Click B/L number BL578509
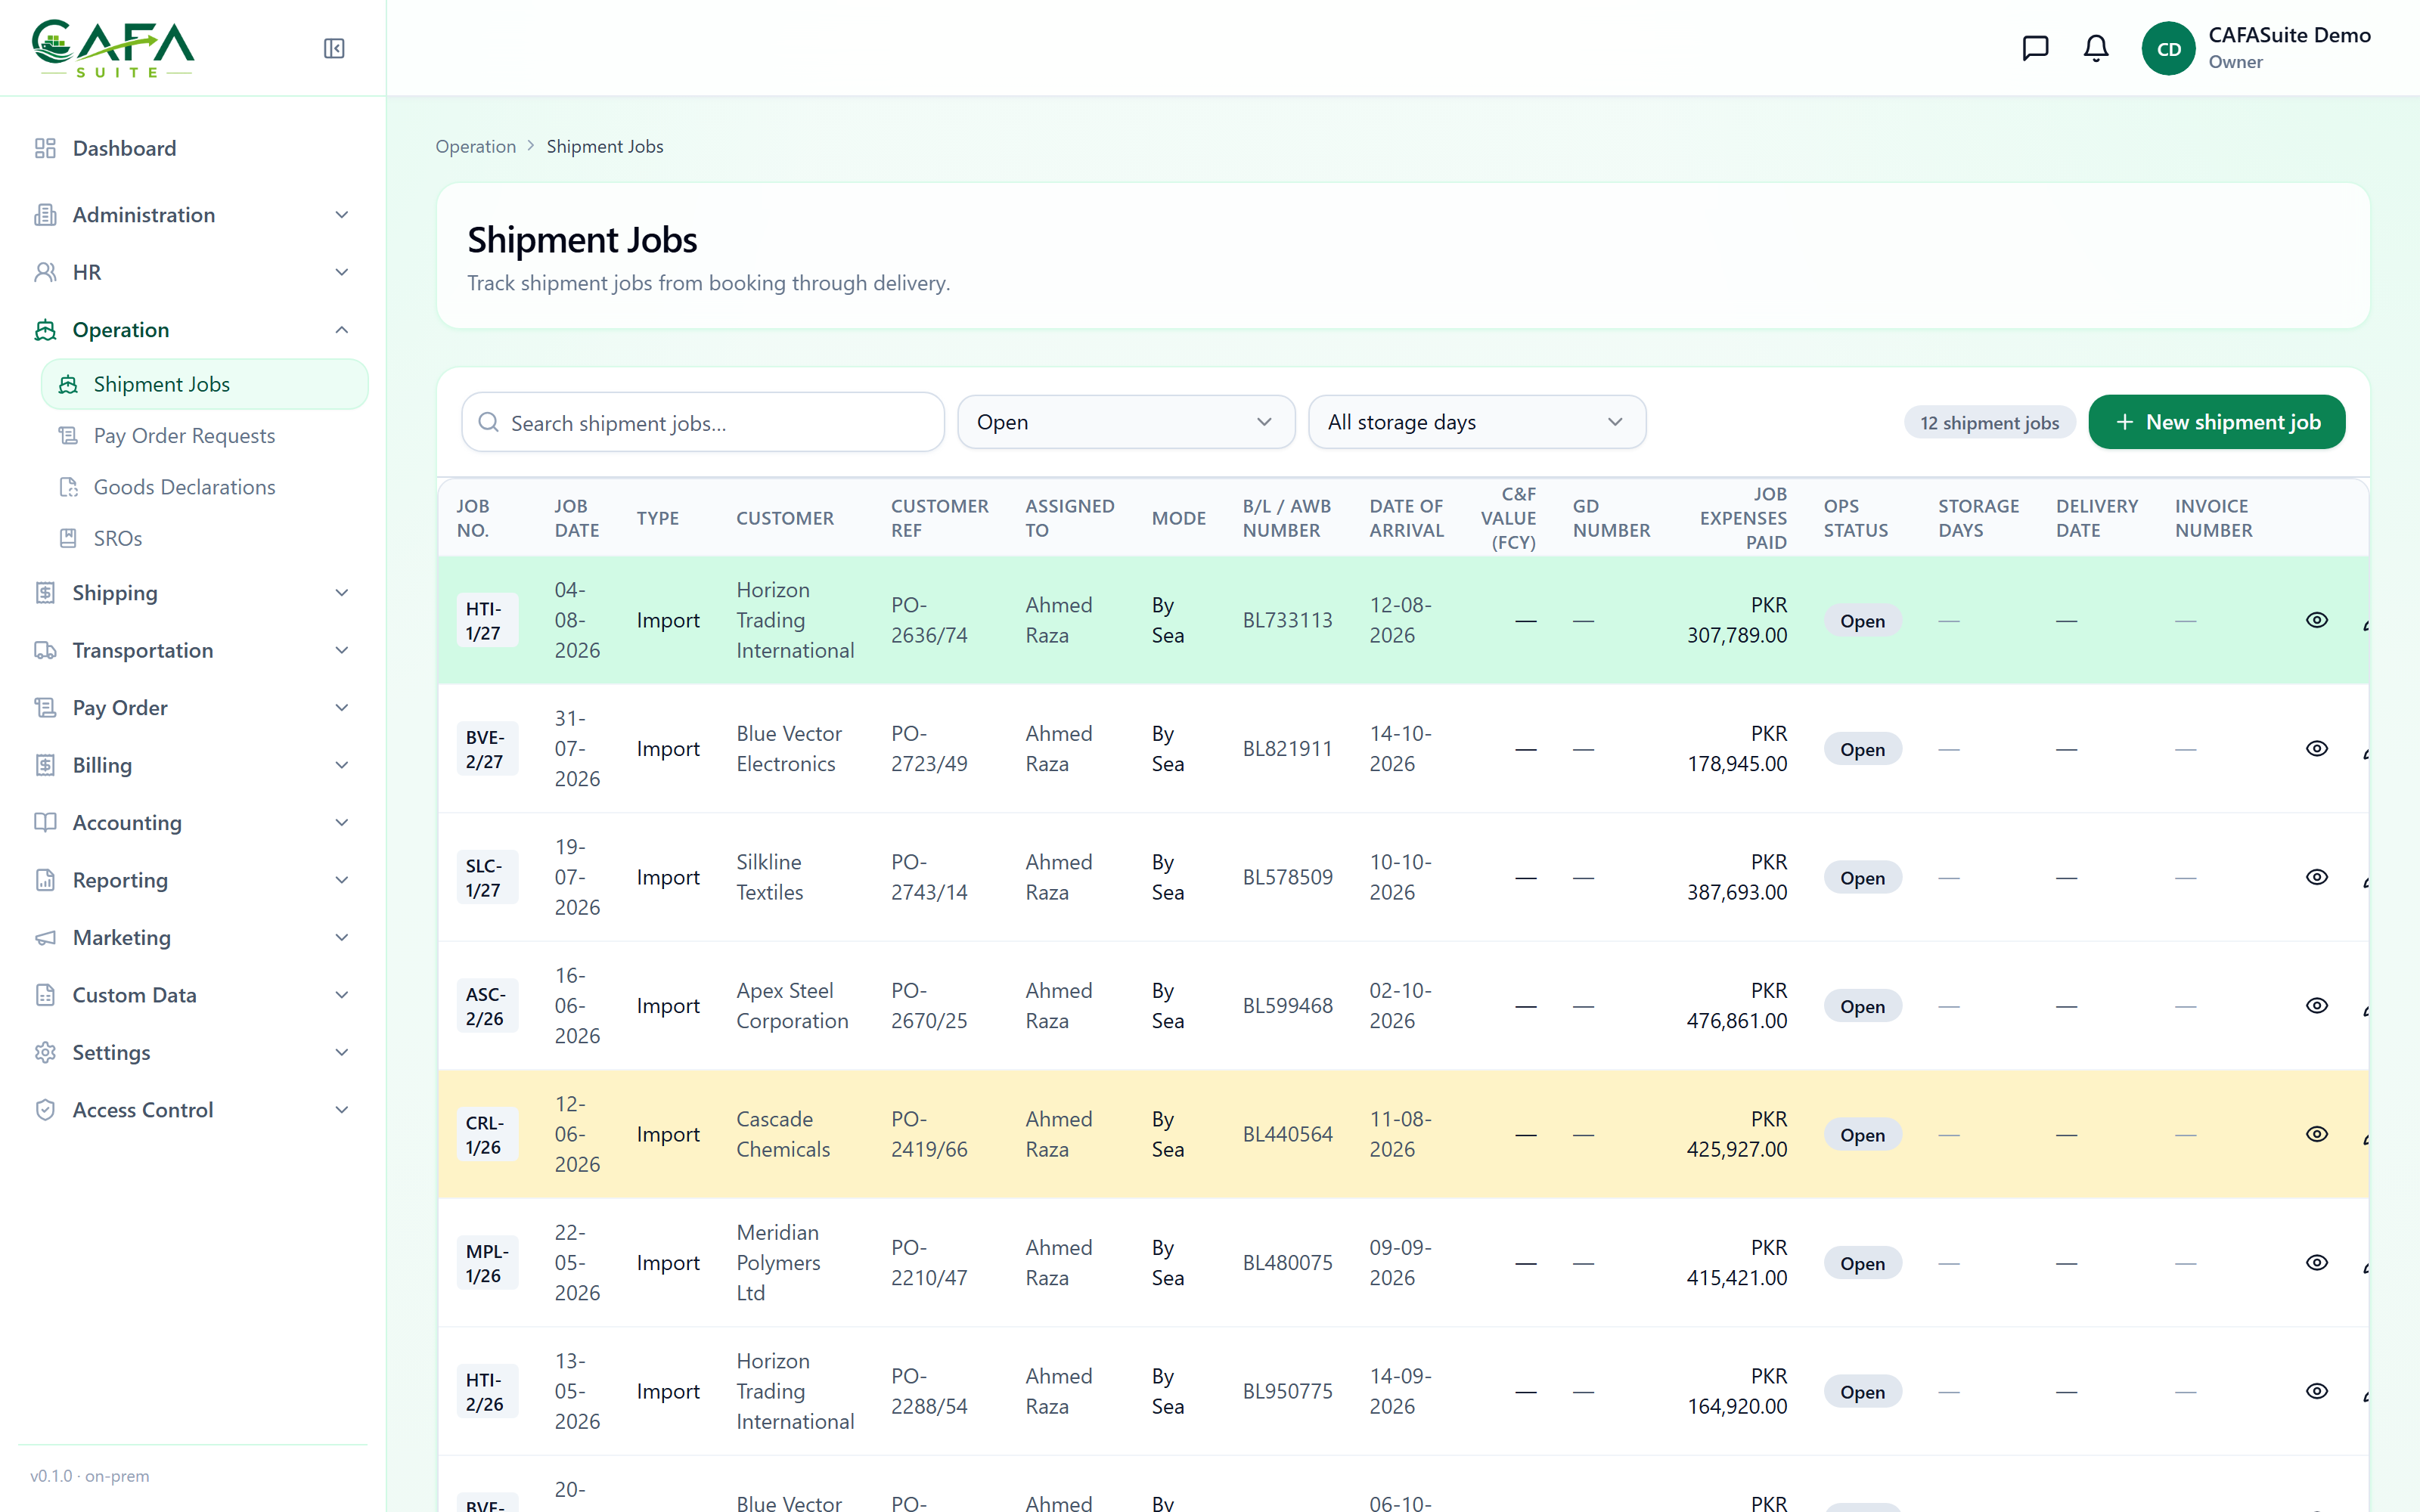 click(x=1288, y=877)
